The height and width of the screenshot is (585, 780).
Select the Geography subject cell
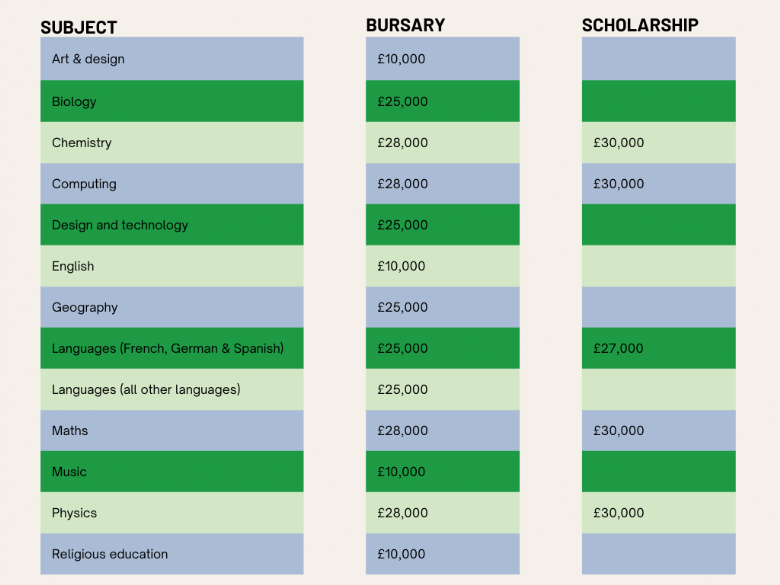click(x=172, y=307)
